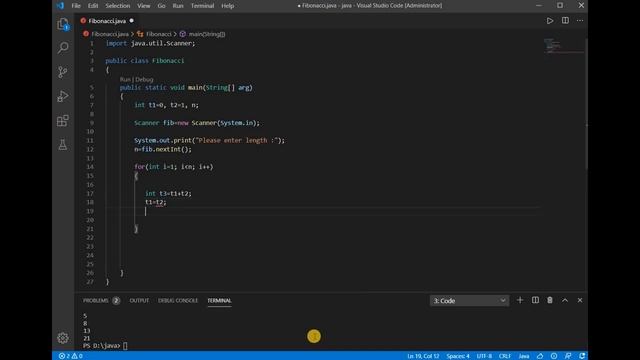Screen dimensions: 640x360
Task: Create a new terminal with plus
Action: (x=520, y=300)
